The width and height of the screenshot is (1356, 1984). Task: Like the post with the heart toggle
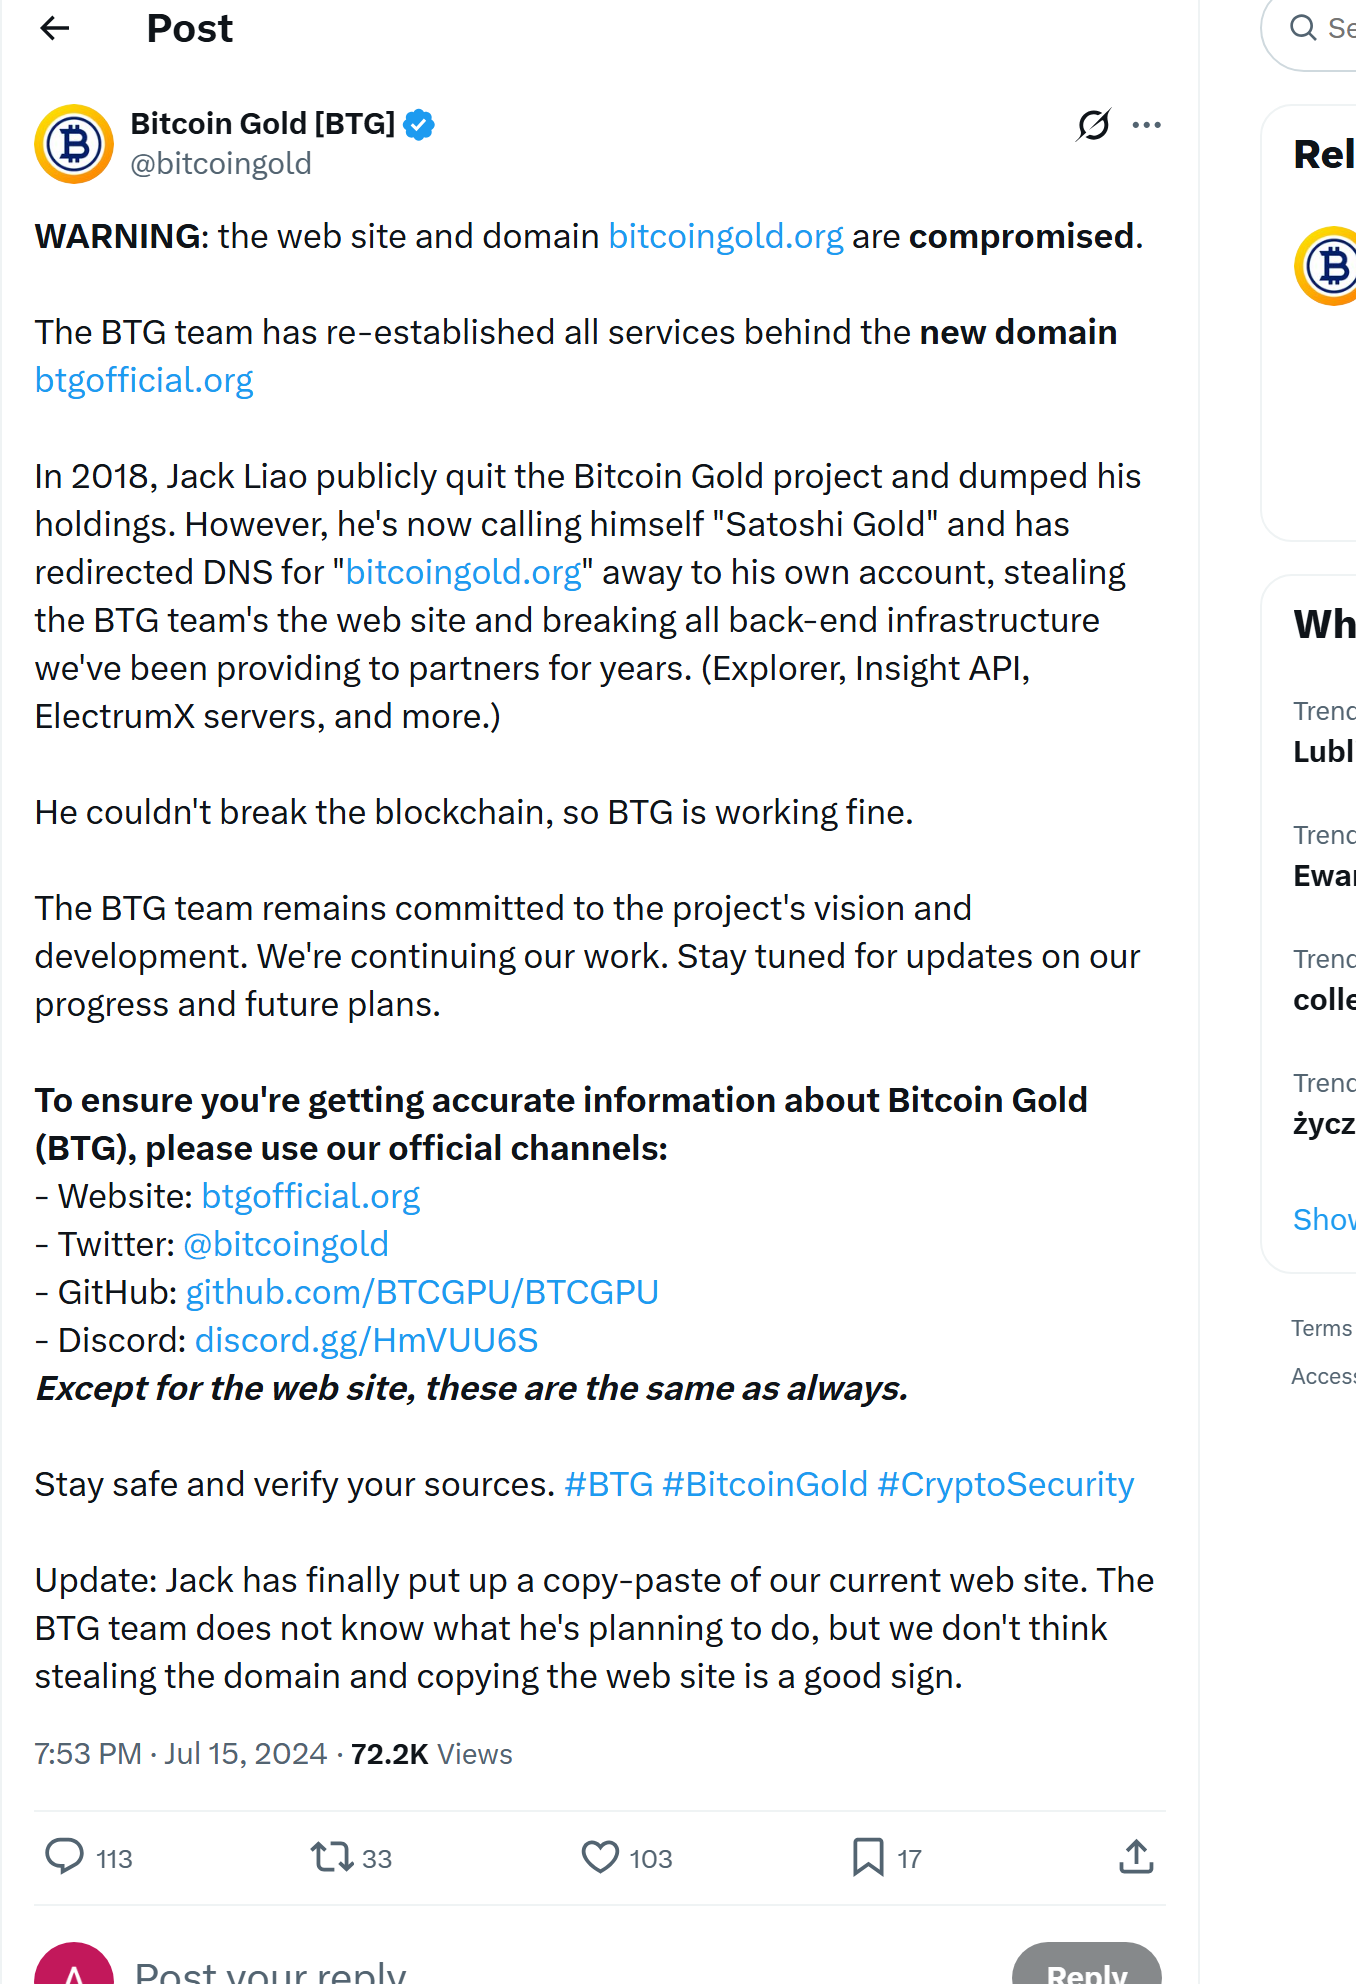[600, 1858]
